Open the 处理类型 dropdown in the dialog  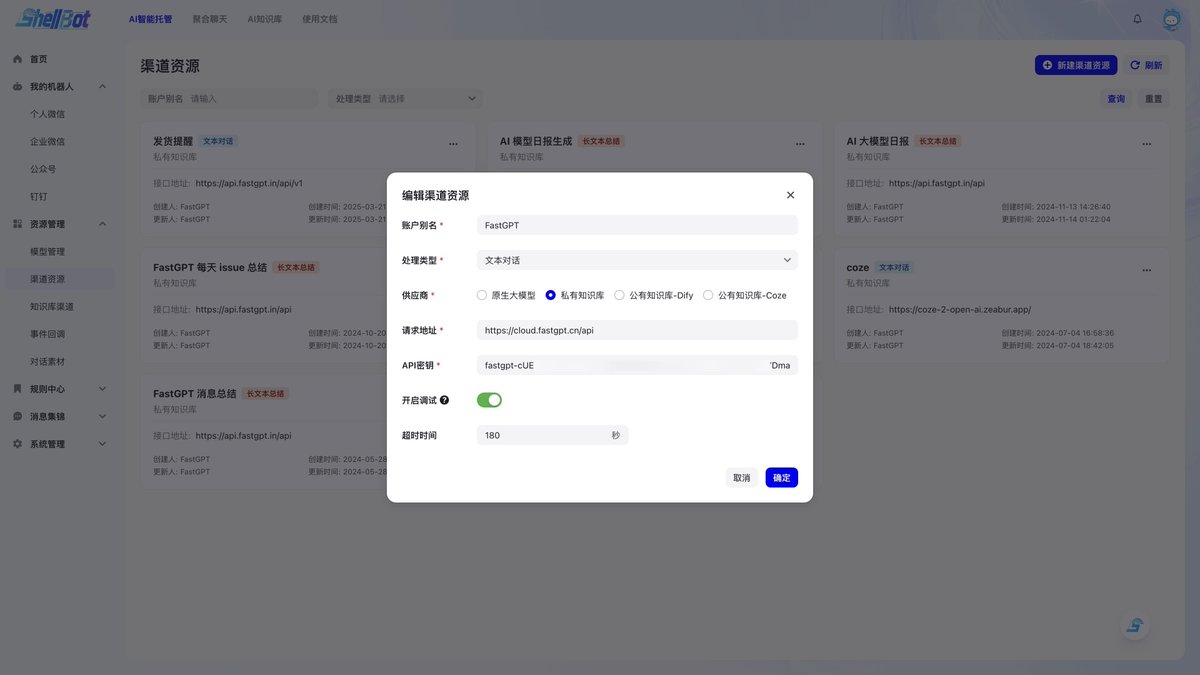pyautogui.click(x=637, y=260)
